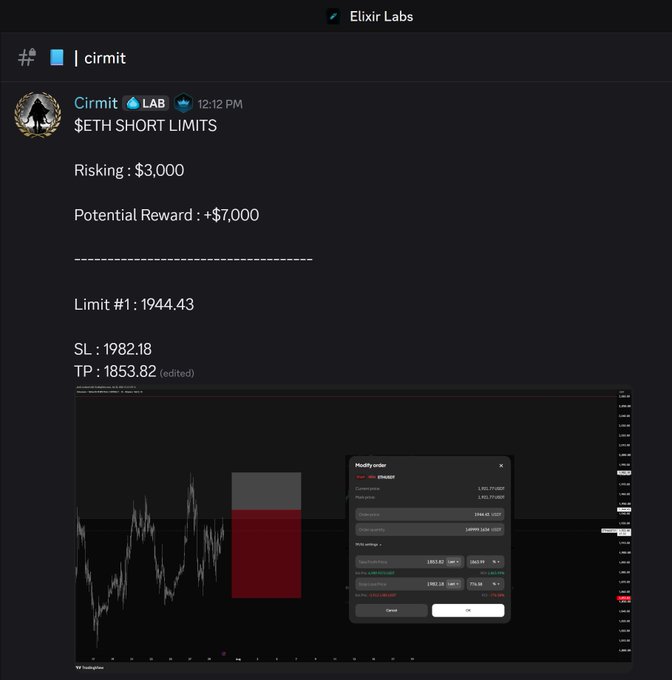Open the Cirmit username link

pos(96,103)
